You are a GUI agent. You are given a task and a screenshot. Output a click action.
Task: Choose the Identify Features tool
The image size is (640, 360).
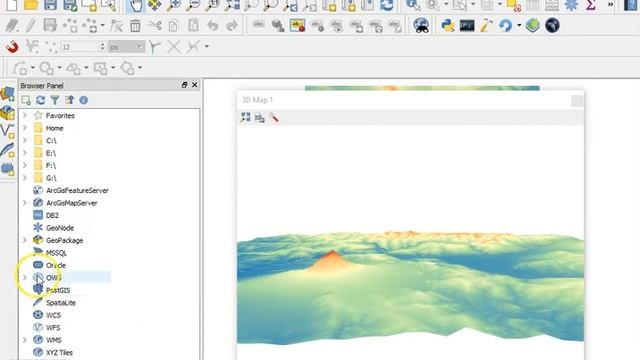click(413, 5)
